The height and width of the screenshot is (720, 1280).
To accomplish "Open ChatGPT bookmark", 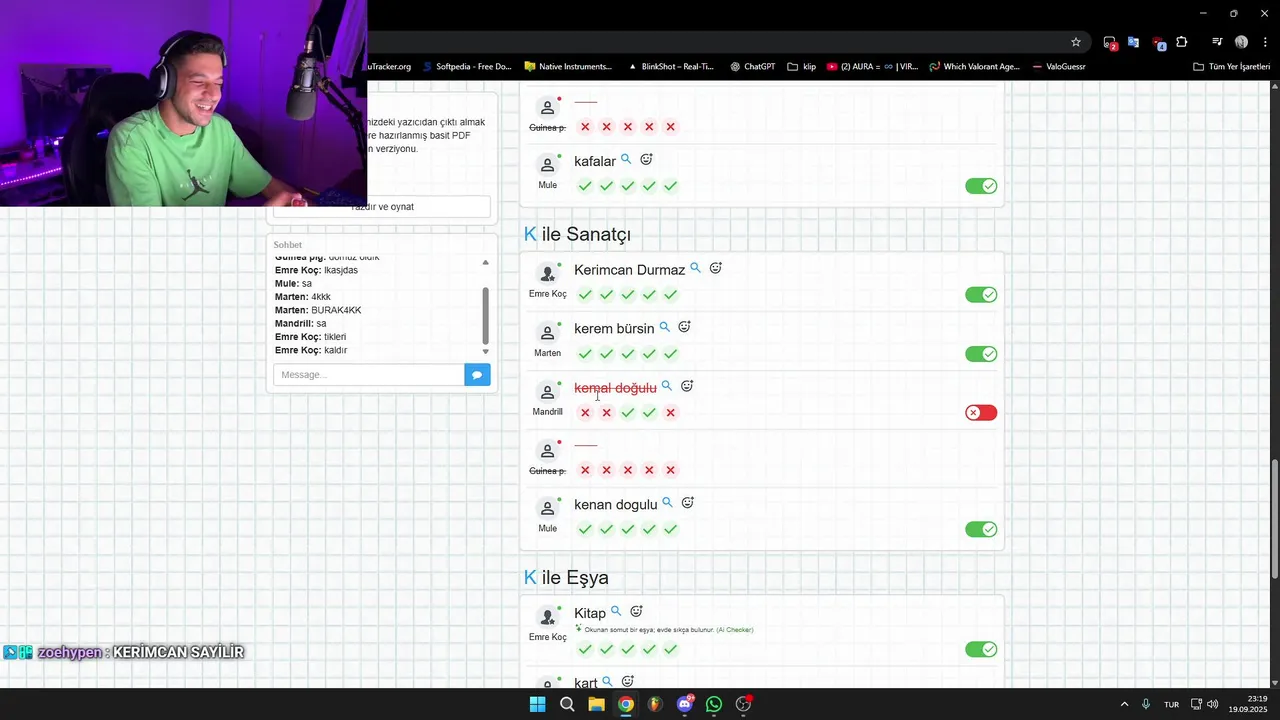I will tap(752, 67).
